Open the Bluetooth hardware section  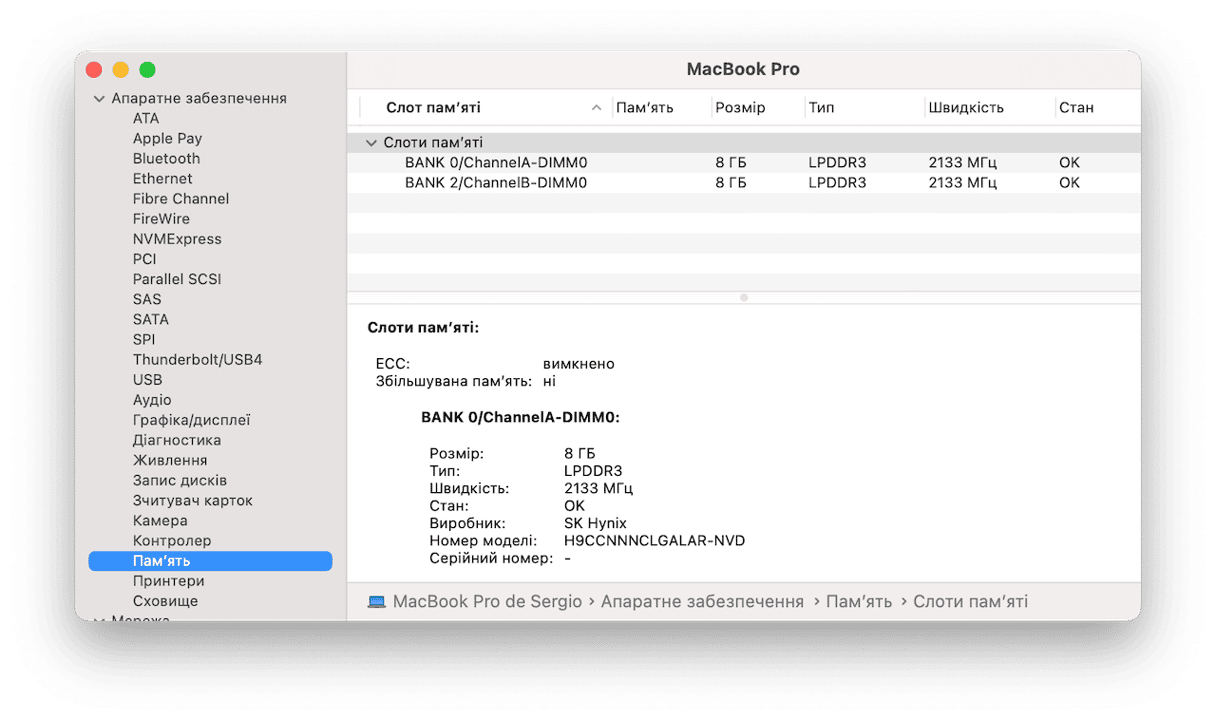coord(166,158)
